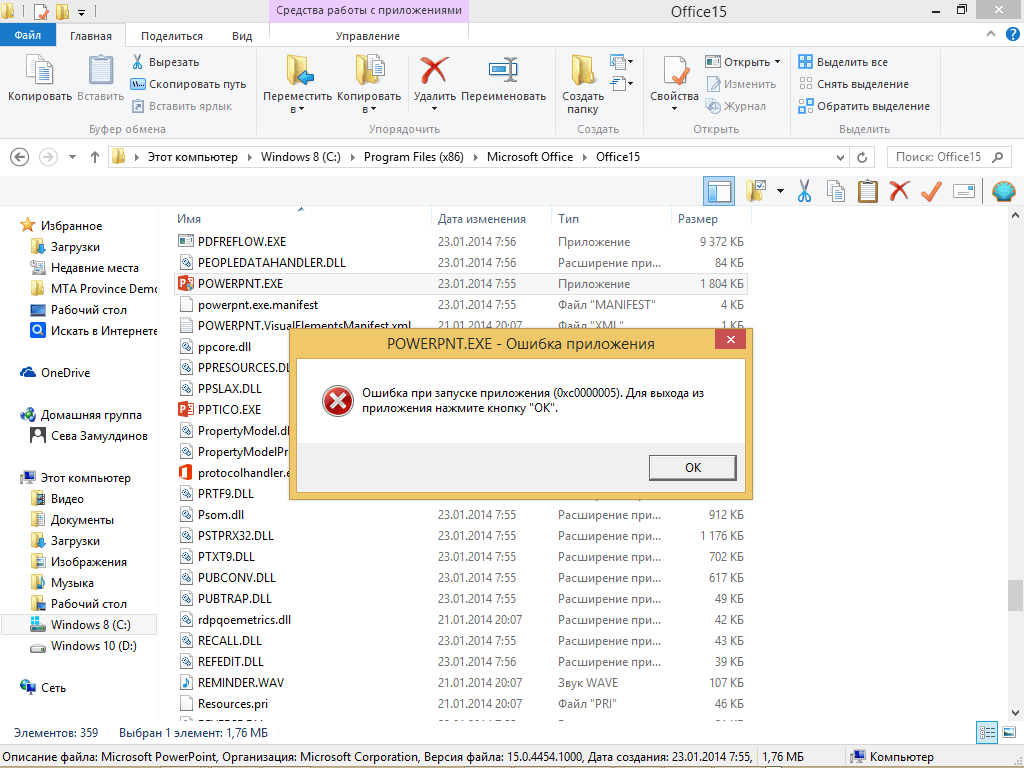Click the Microsoft Office breadcrumb

[x=530, y=157]
